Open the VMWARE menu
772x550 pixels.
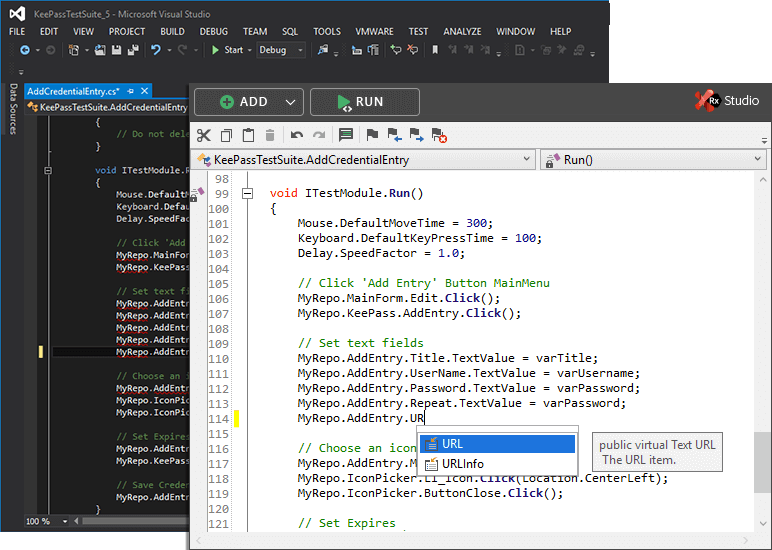pyautogui.click(x=374, y=32)
